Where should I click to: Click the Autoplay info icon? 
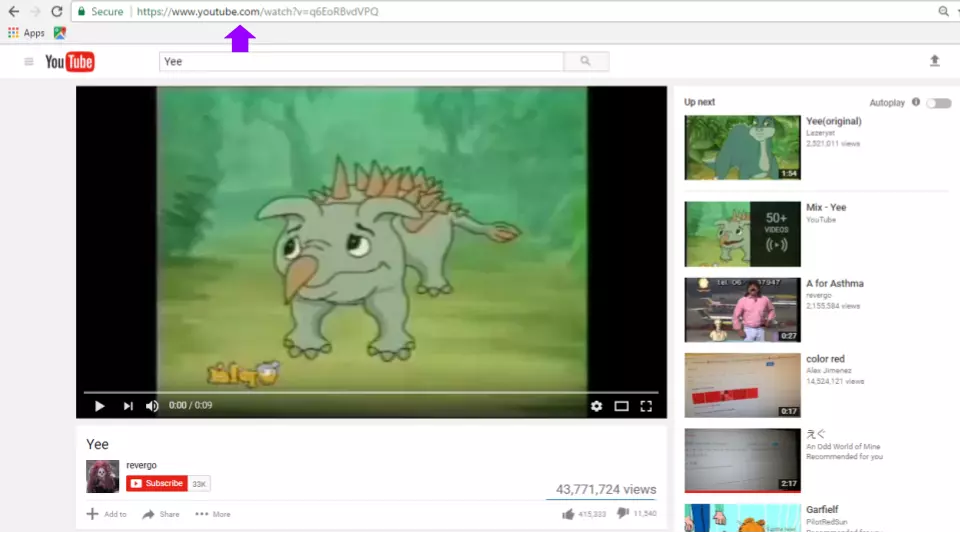[x=916, y=102]
